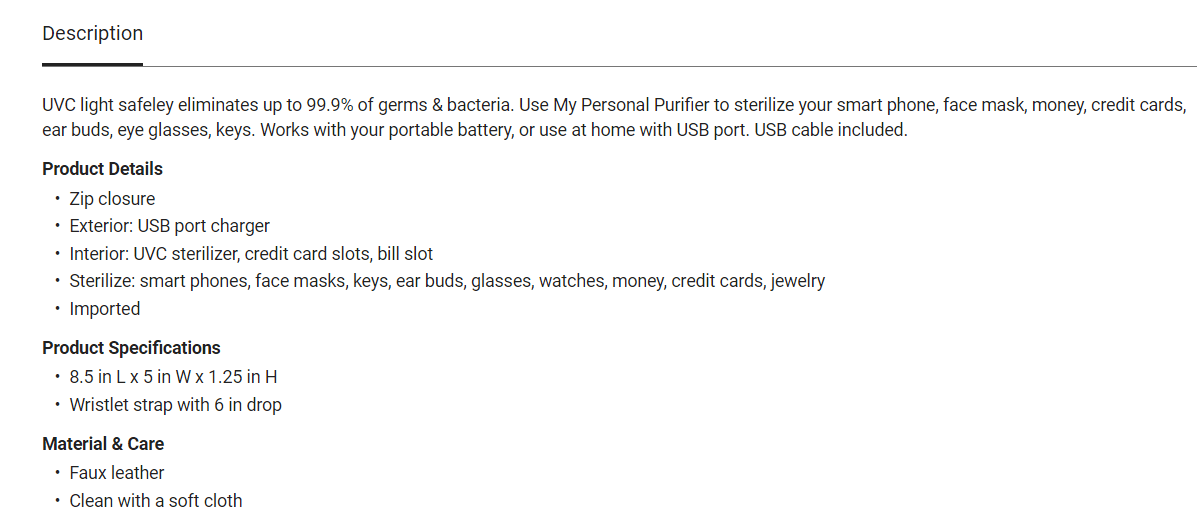Viewport: 1202px width, 526px height.
Task: Open the Description tab
Action: (92, 33)
